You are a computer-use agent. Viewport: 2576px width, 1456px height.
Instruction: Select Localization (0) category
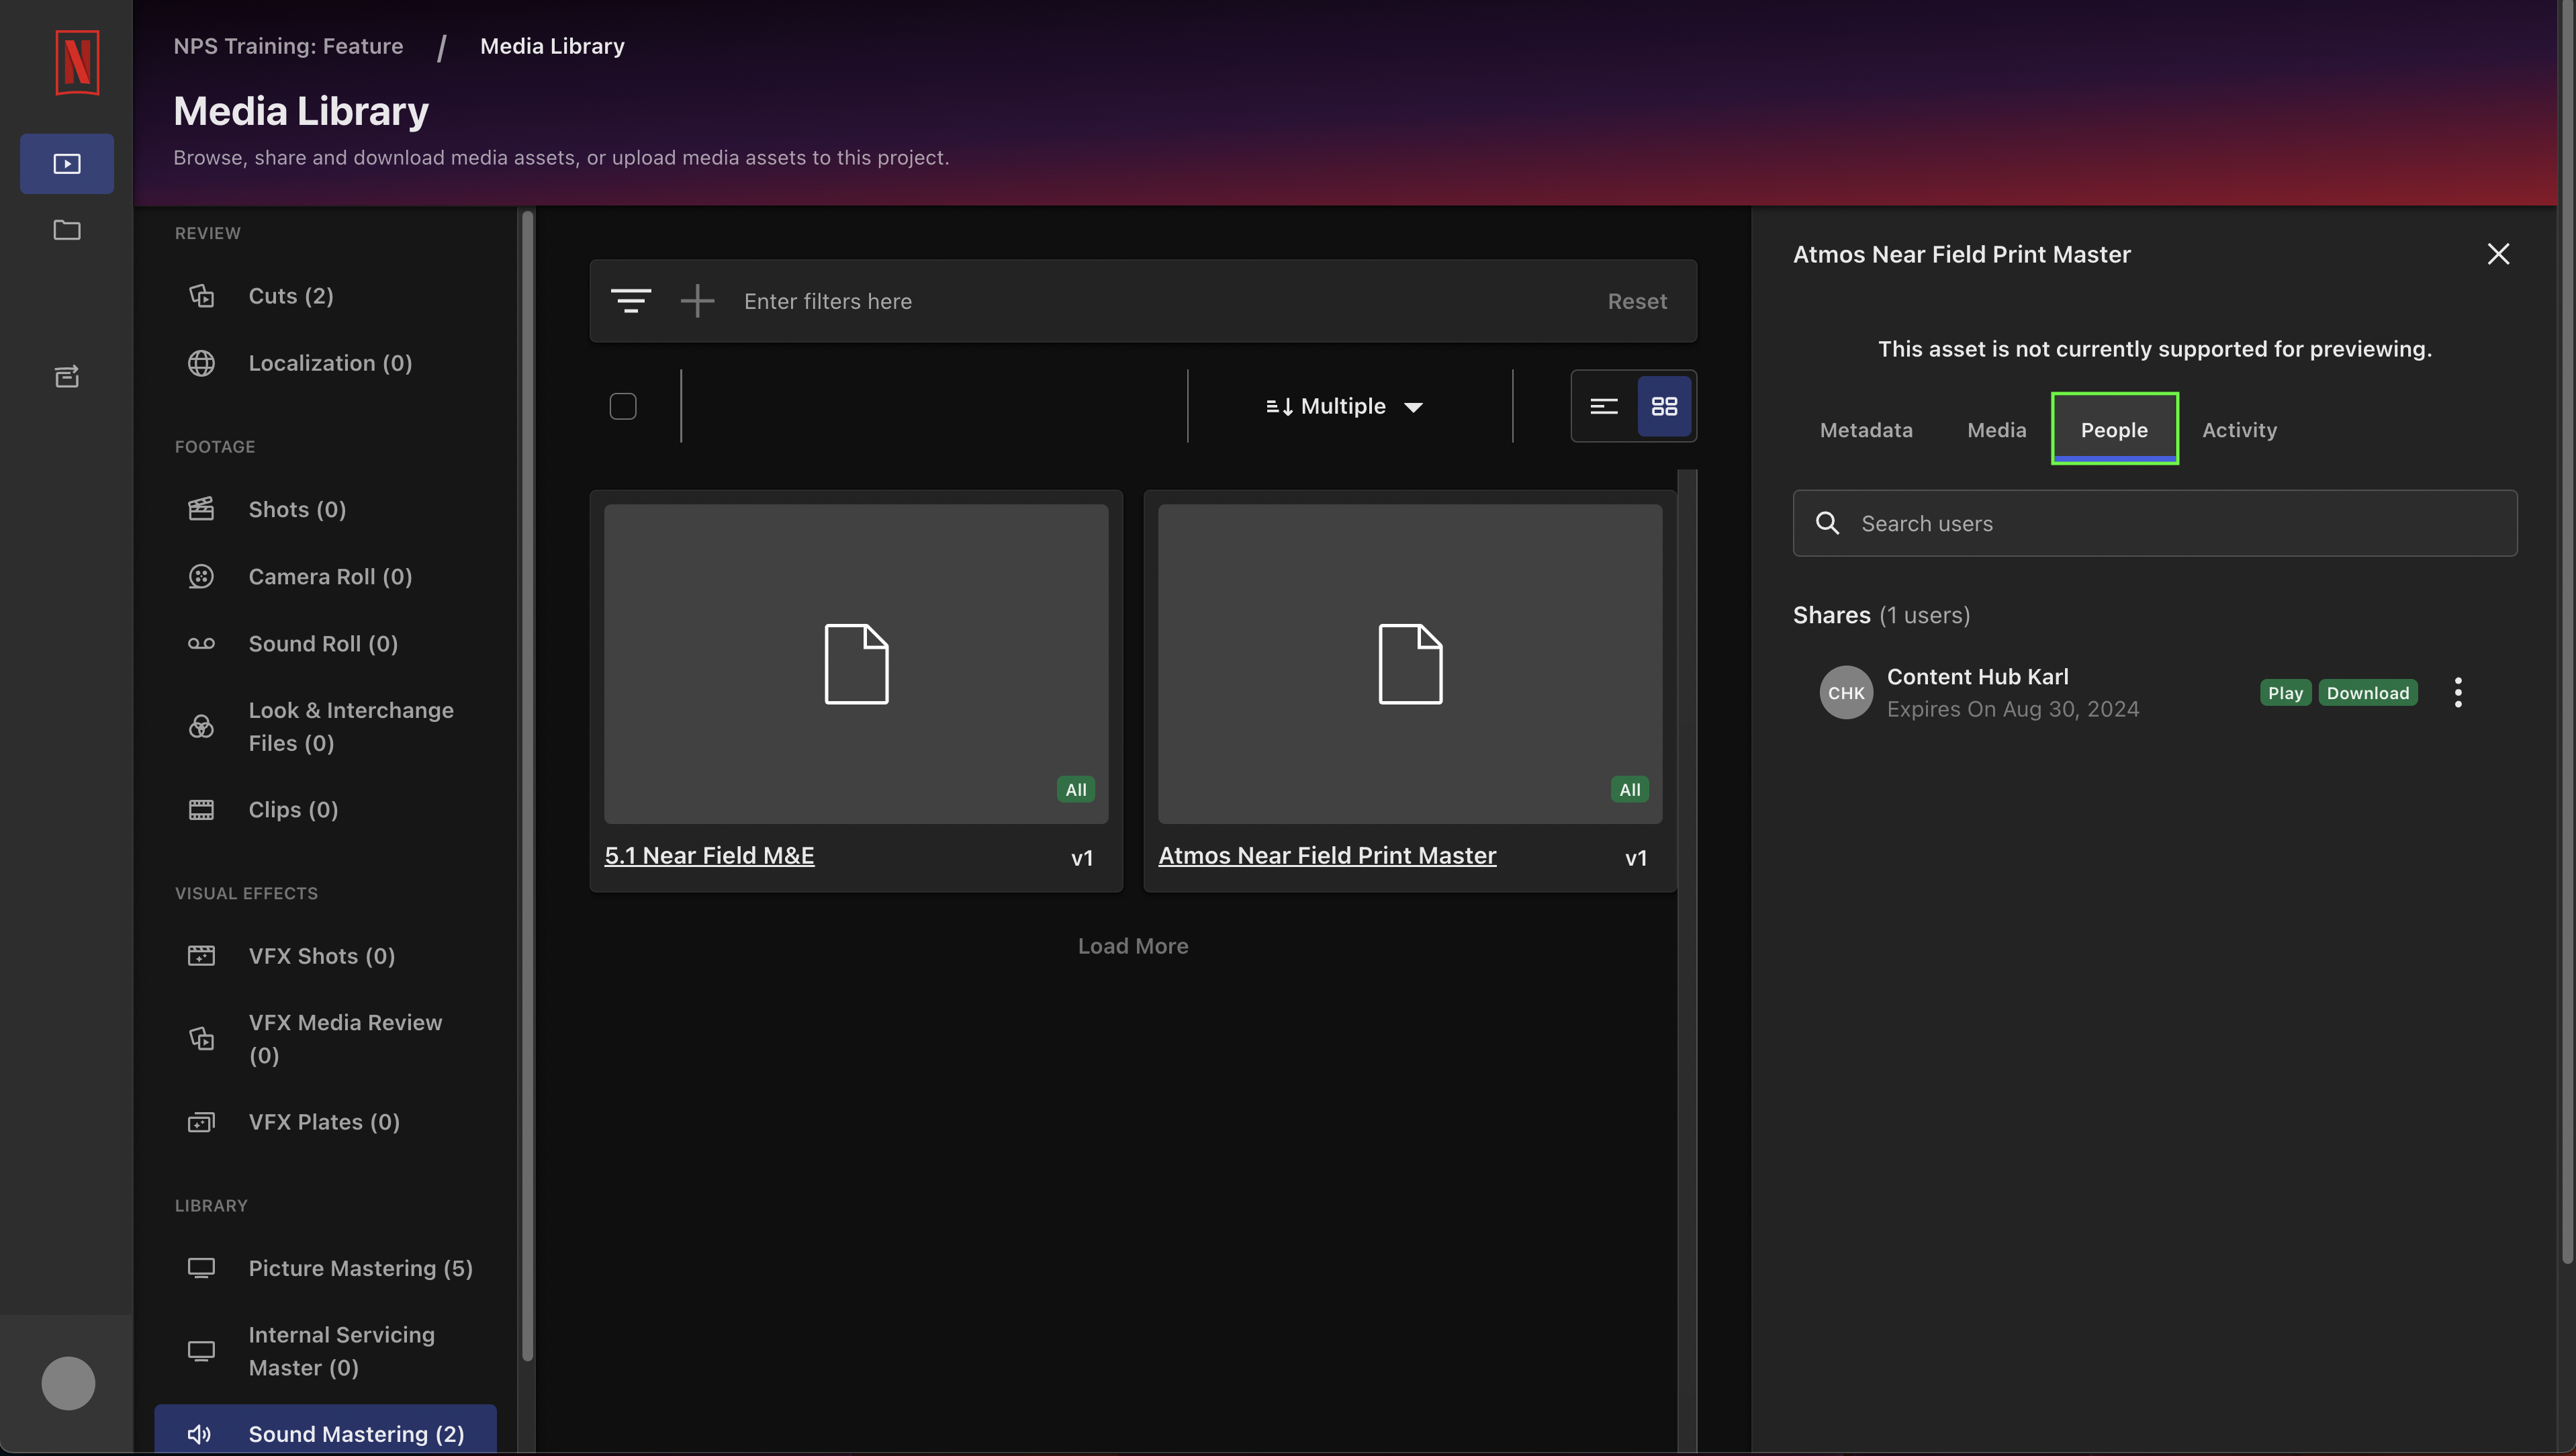(325, 363)
